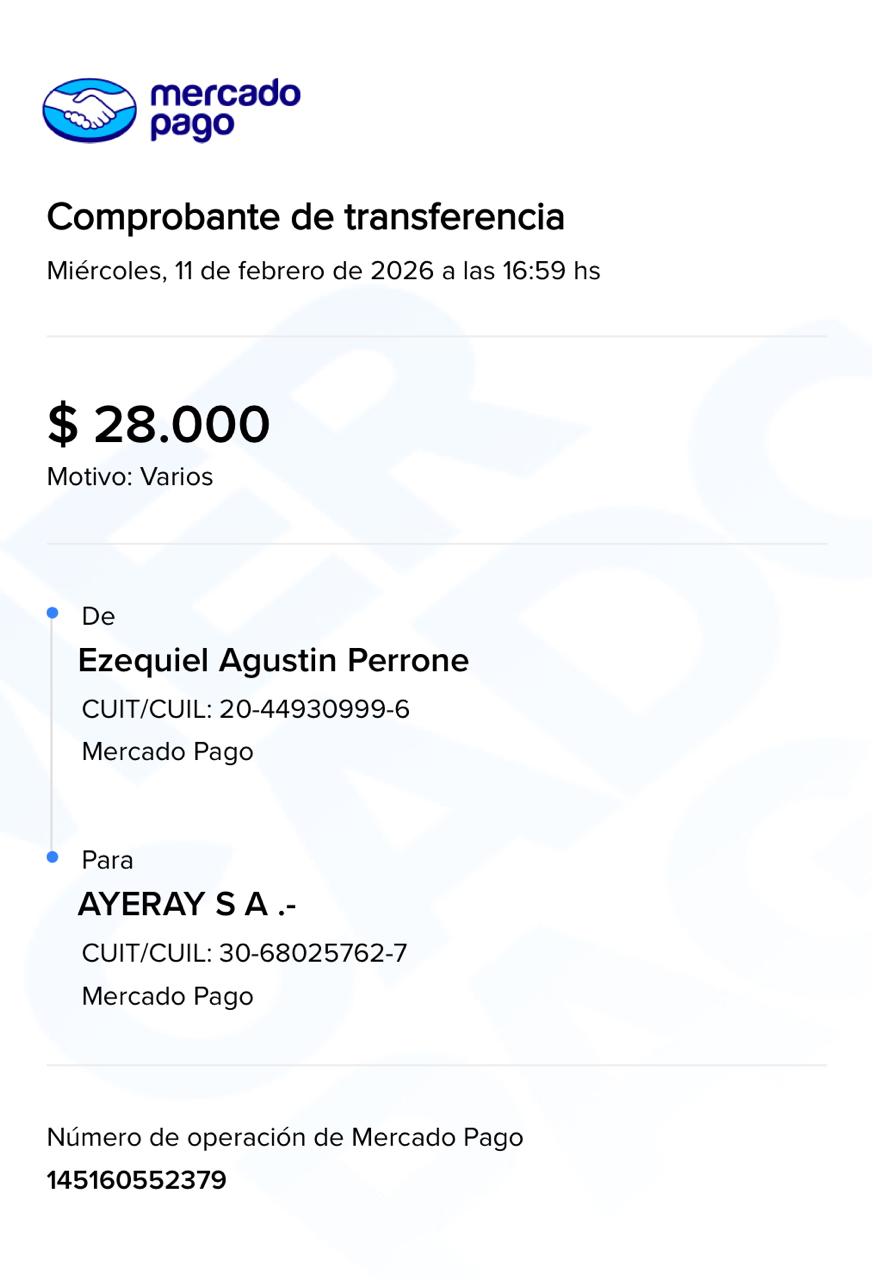Click sender CUIT/CUIL 20-44930999-6

click(245, 709)
